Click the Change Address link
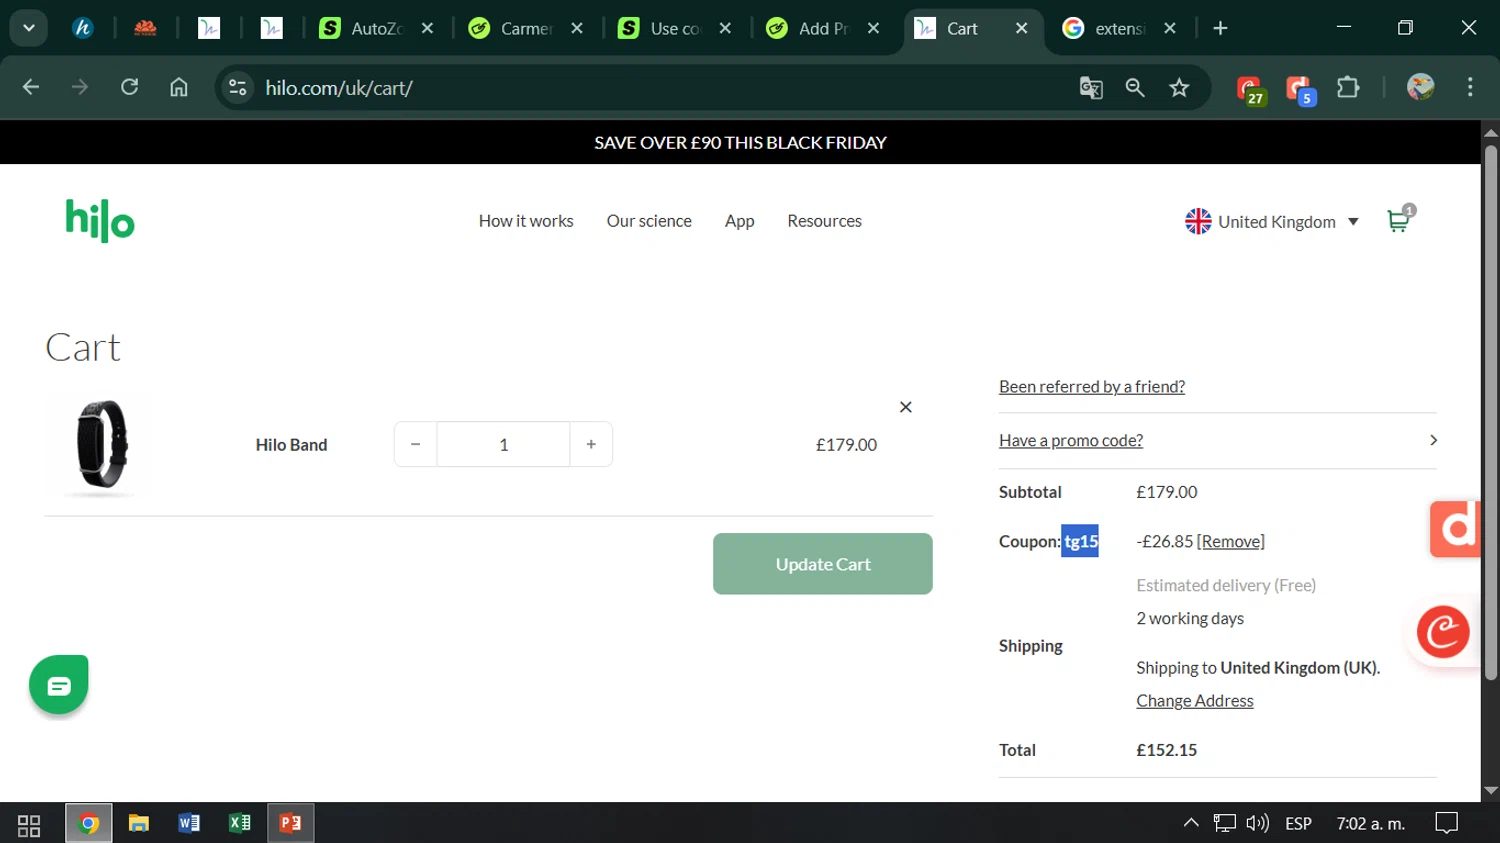 1195,701
